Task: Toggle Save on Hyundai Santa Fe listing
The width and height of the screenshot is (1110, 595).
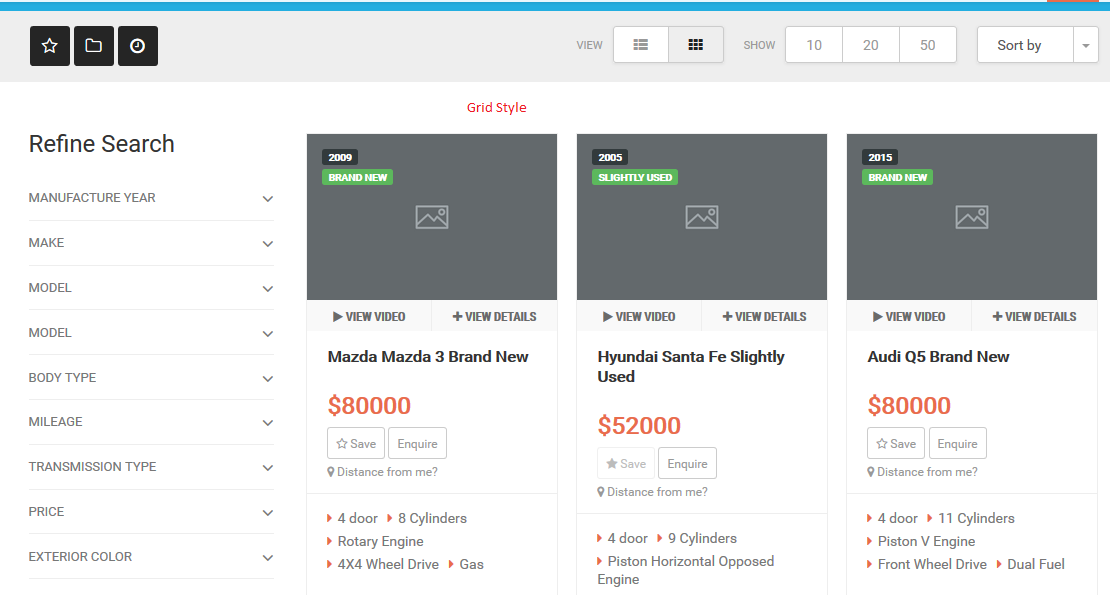Action: tap(626, 463)
